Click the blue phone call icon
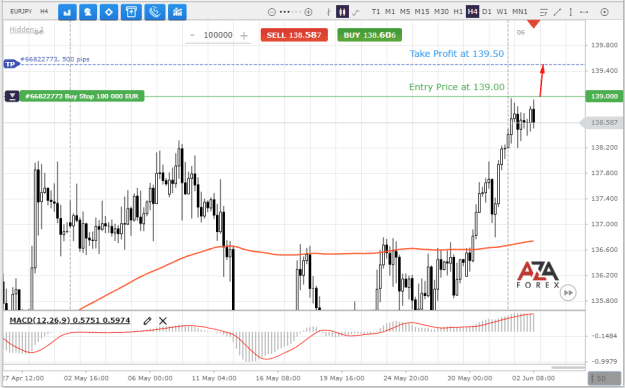625x388 pixels. (x=155, y=12)
